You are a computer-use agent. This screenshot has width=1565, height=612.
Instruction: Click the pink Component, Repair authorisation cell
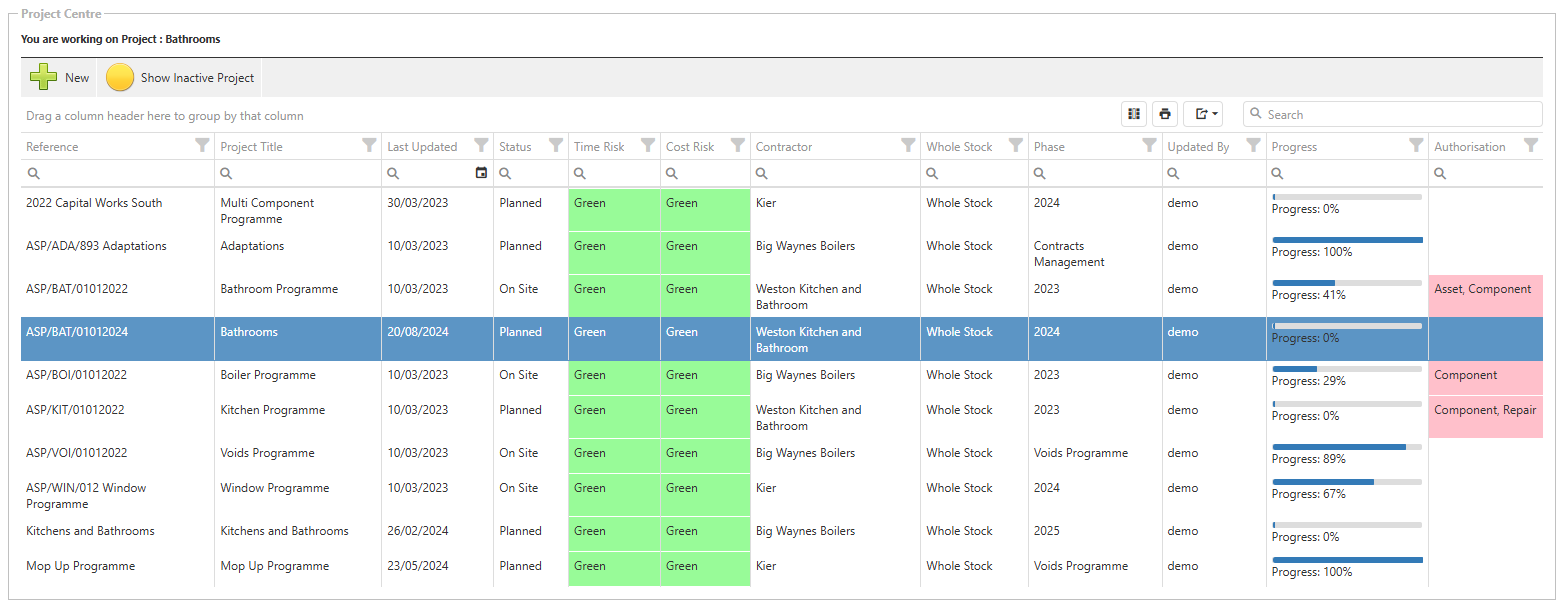coord(1485,410)
